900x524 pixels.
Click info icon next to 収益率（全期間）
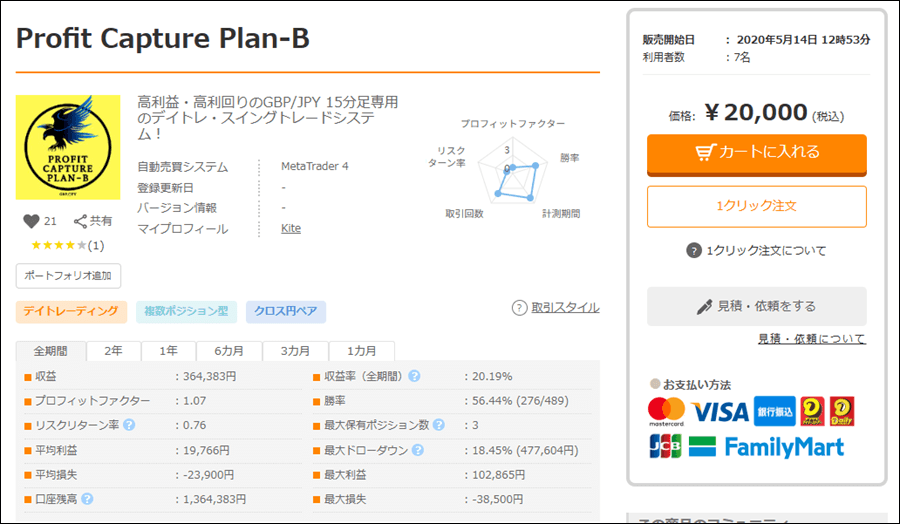point(414,376)
